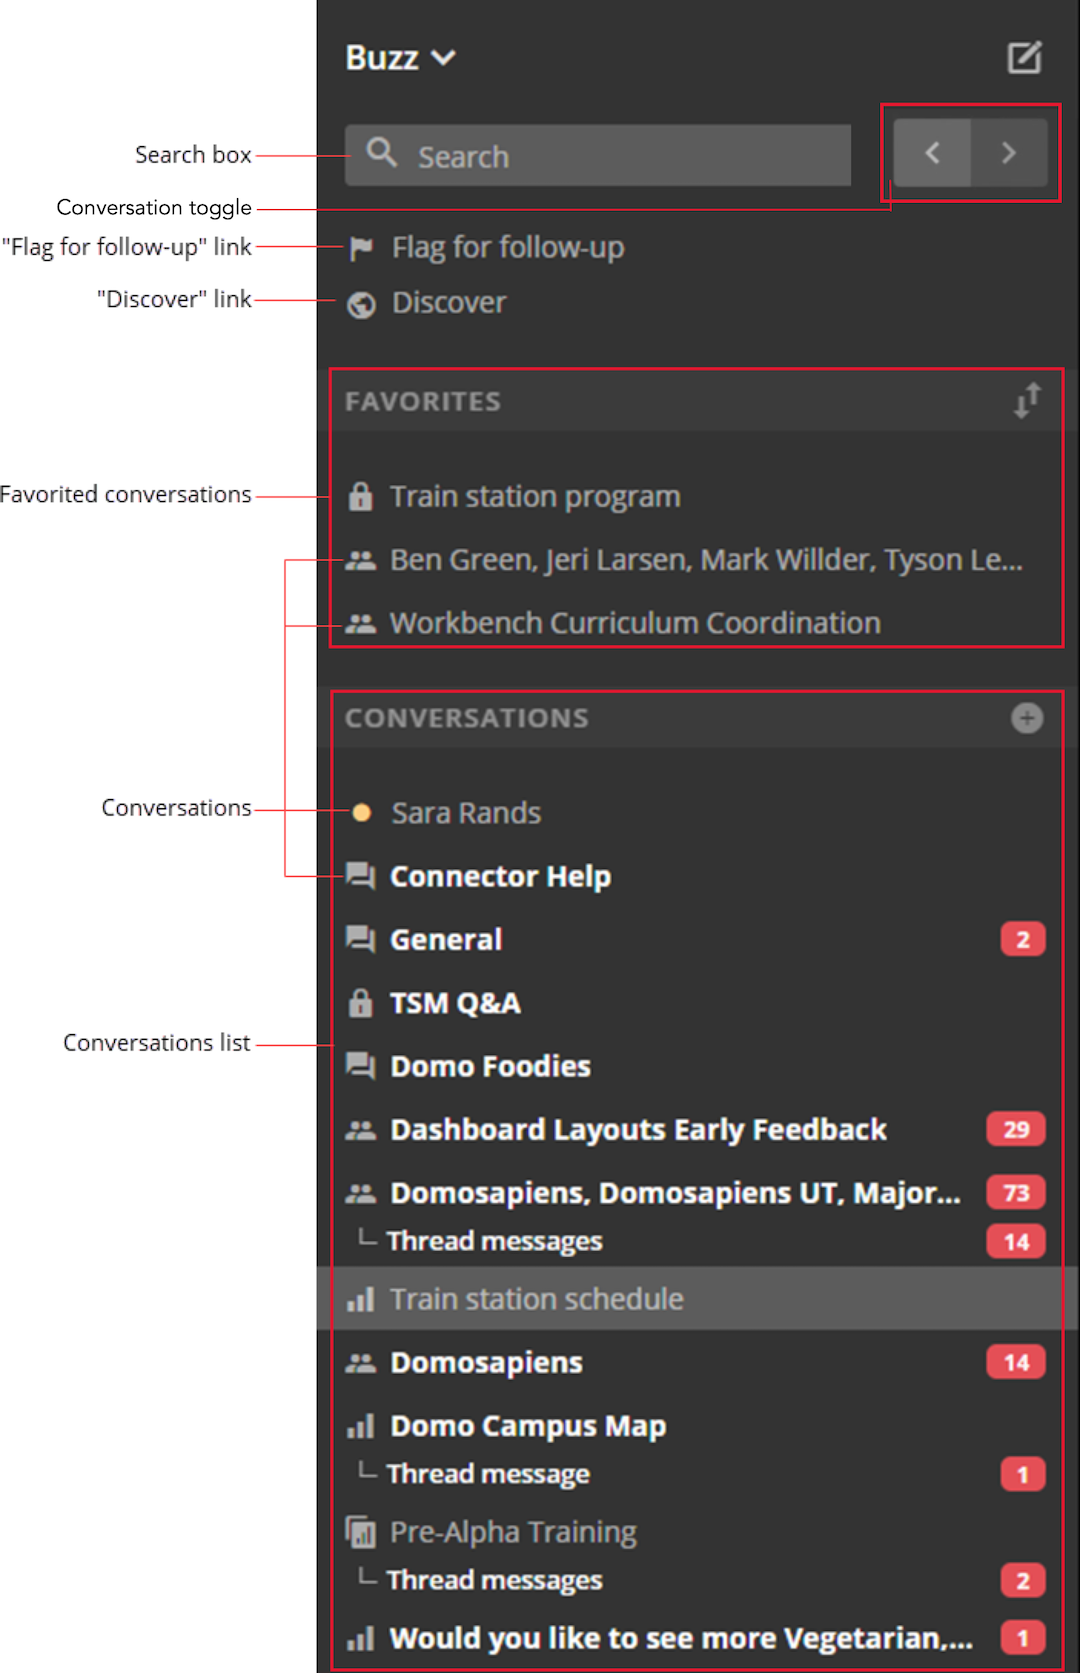
Task: Select Workbench Curriculum Coordination conversation
Action: point(634,623)
